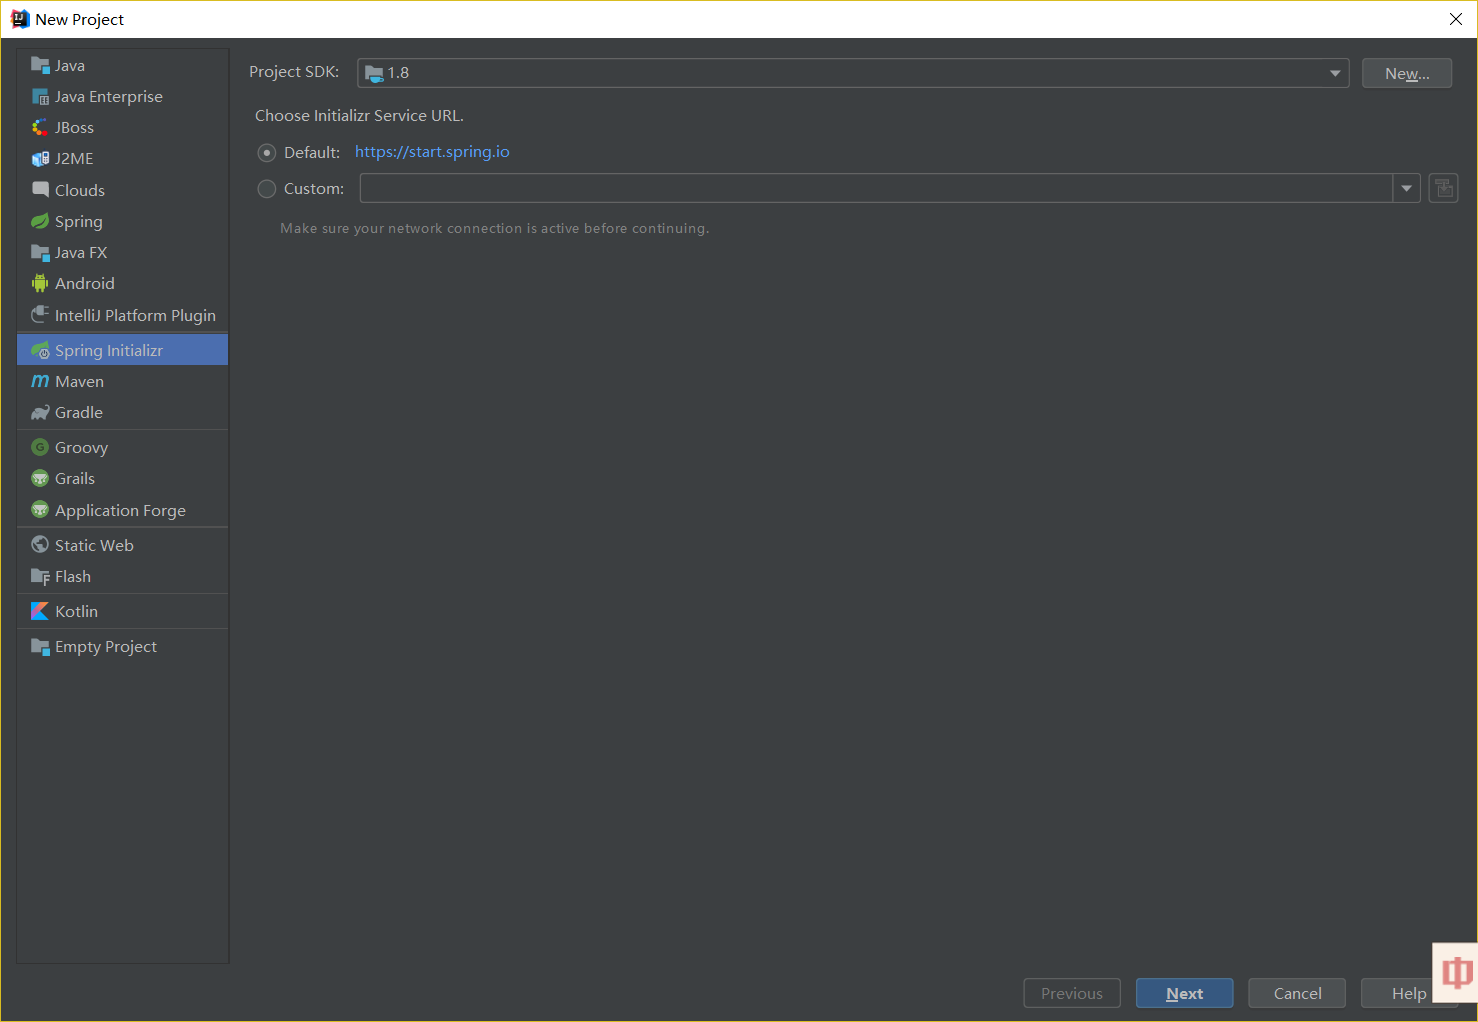Choose the Java Enterprise icon

tap(40, 96)
